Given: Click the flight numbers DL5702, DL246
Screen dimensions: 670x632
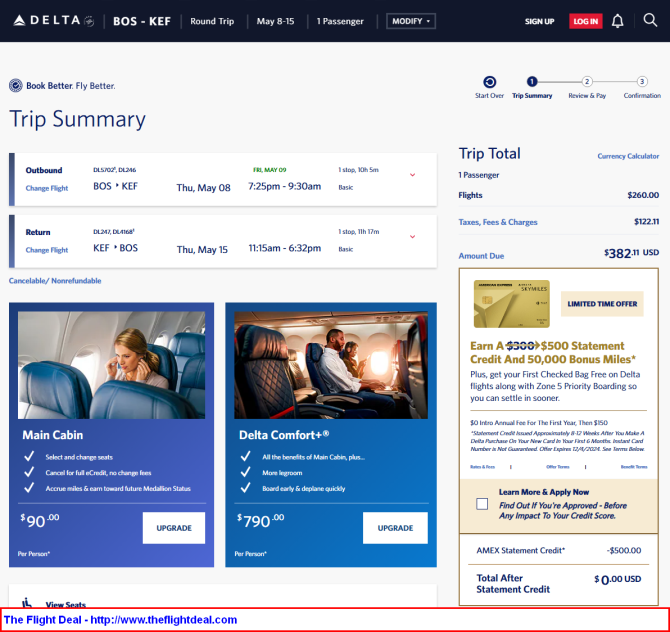Looking at the screenshot, I should coord(115,170).
